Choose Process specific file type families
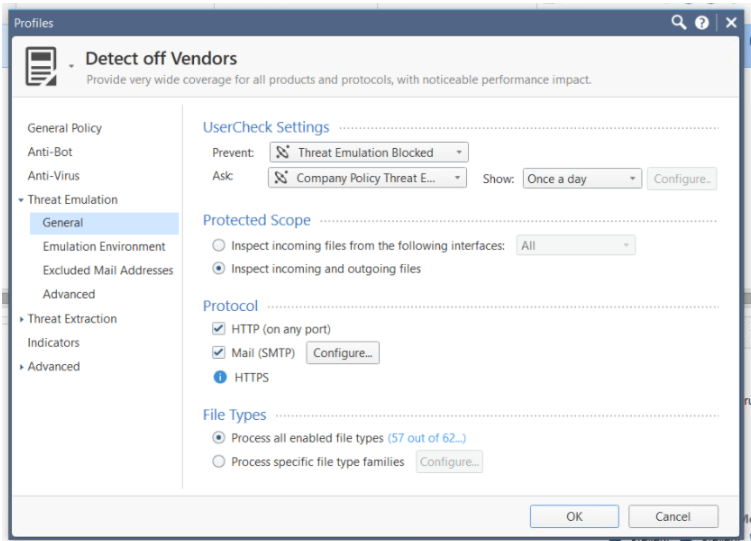Image resolution: width=751 pixels, height=541 pixels. (x=218, y=462)
